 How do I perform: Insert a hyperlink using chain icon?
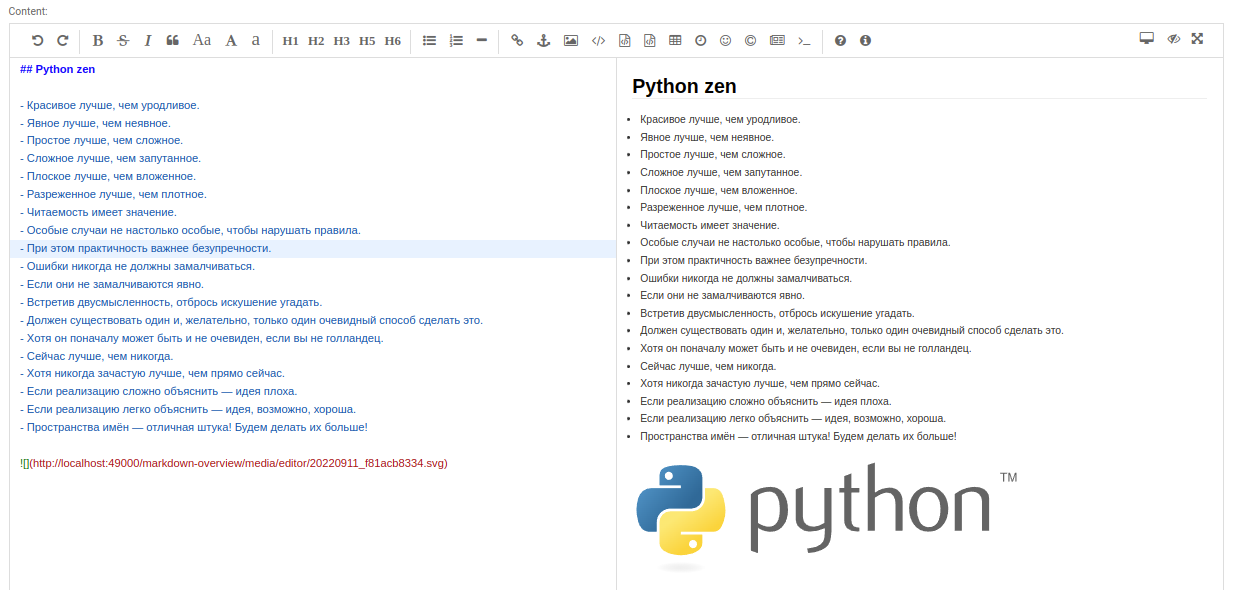pos(517,41)
